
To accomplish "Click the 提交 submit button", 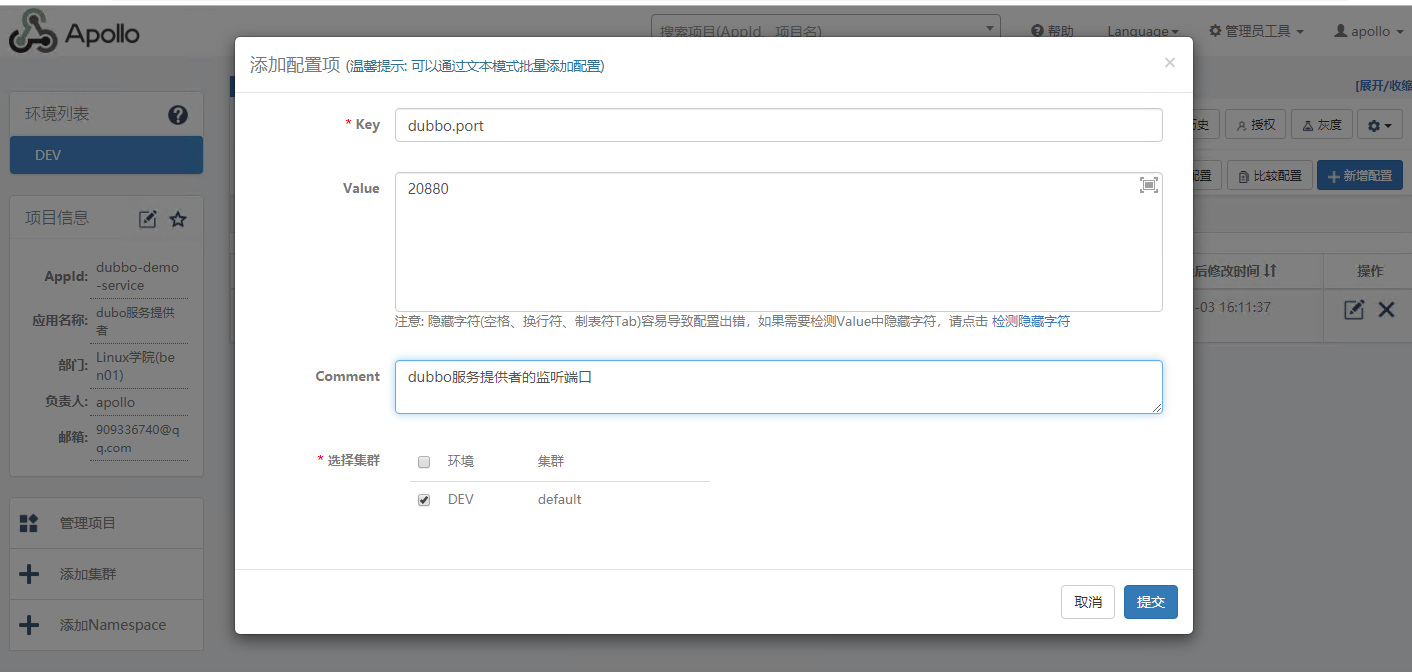I will 1150,602.
